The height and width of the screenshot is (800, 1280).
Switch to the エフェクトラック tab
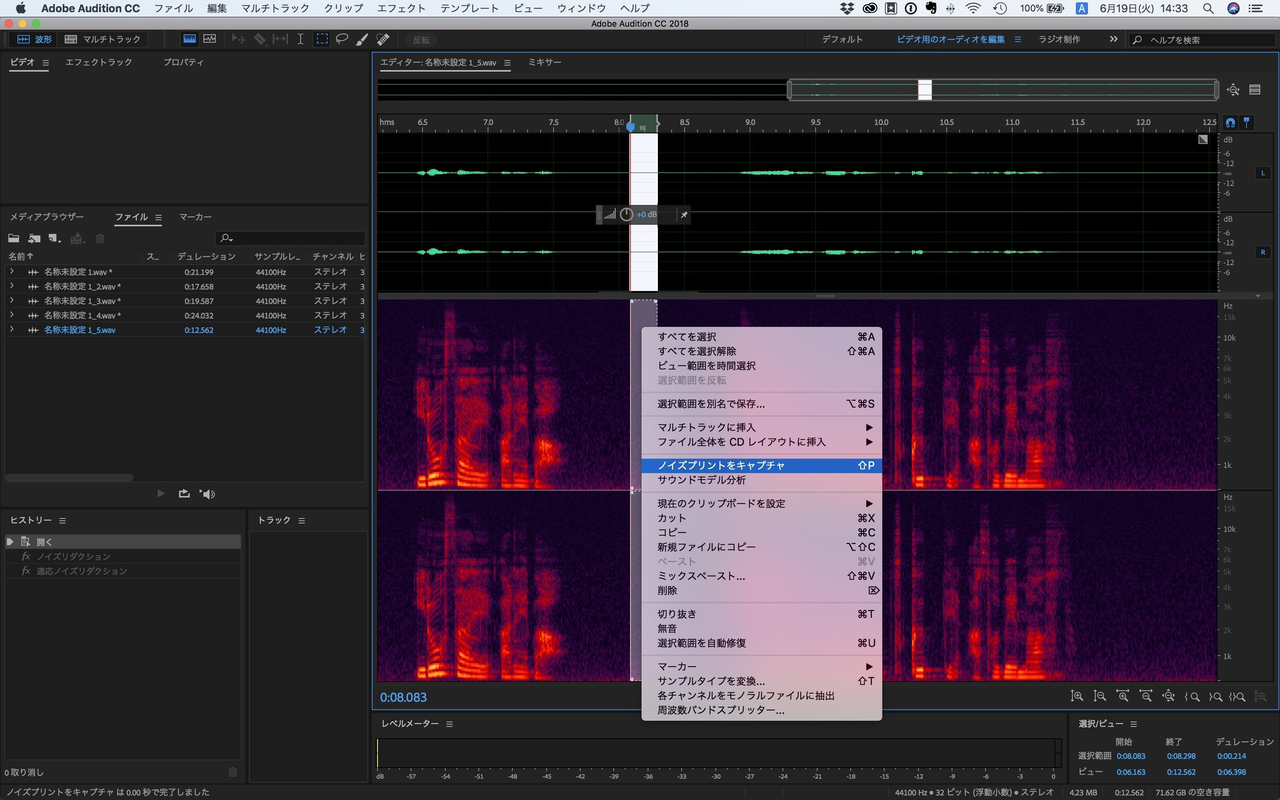click(x=98, y=62)
